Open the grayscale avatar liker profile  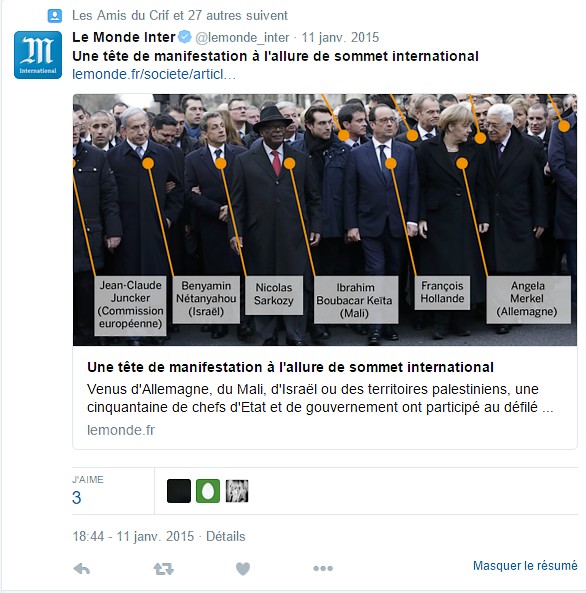coord(237,491)
